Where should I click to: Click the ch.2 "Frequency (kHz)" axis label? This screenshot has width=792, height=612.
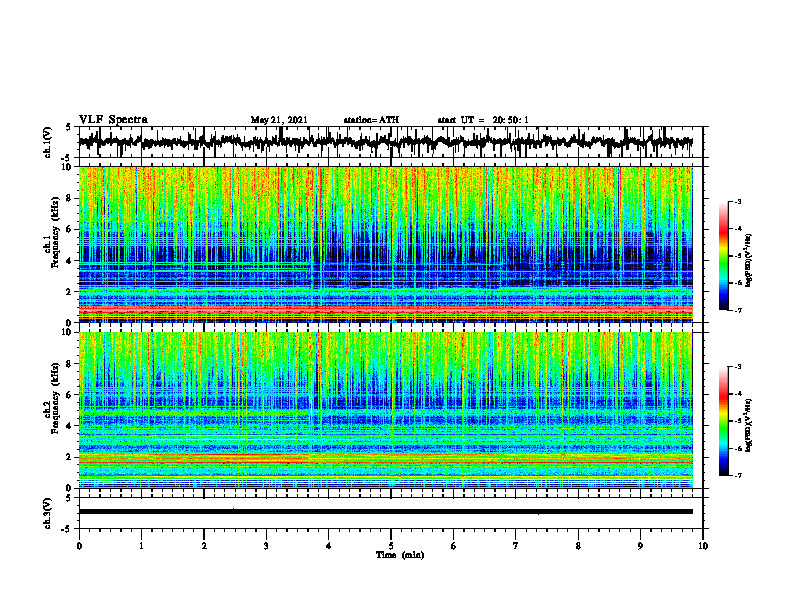click(55, 398)
